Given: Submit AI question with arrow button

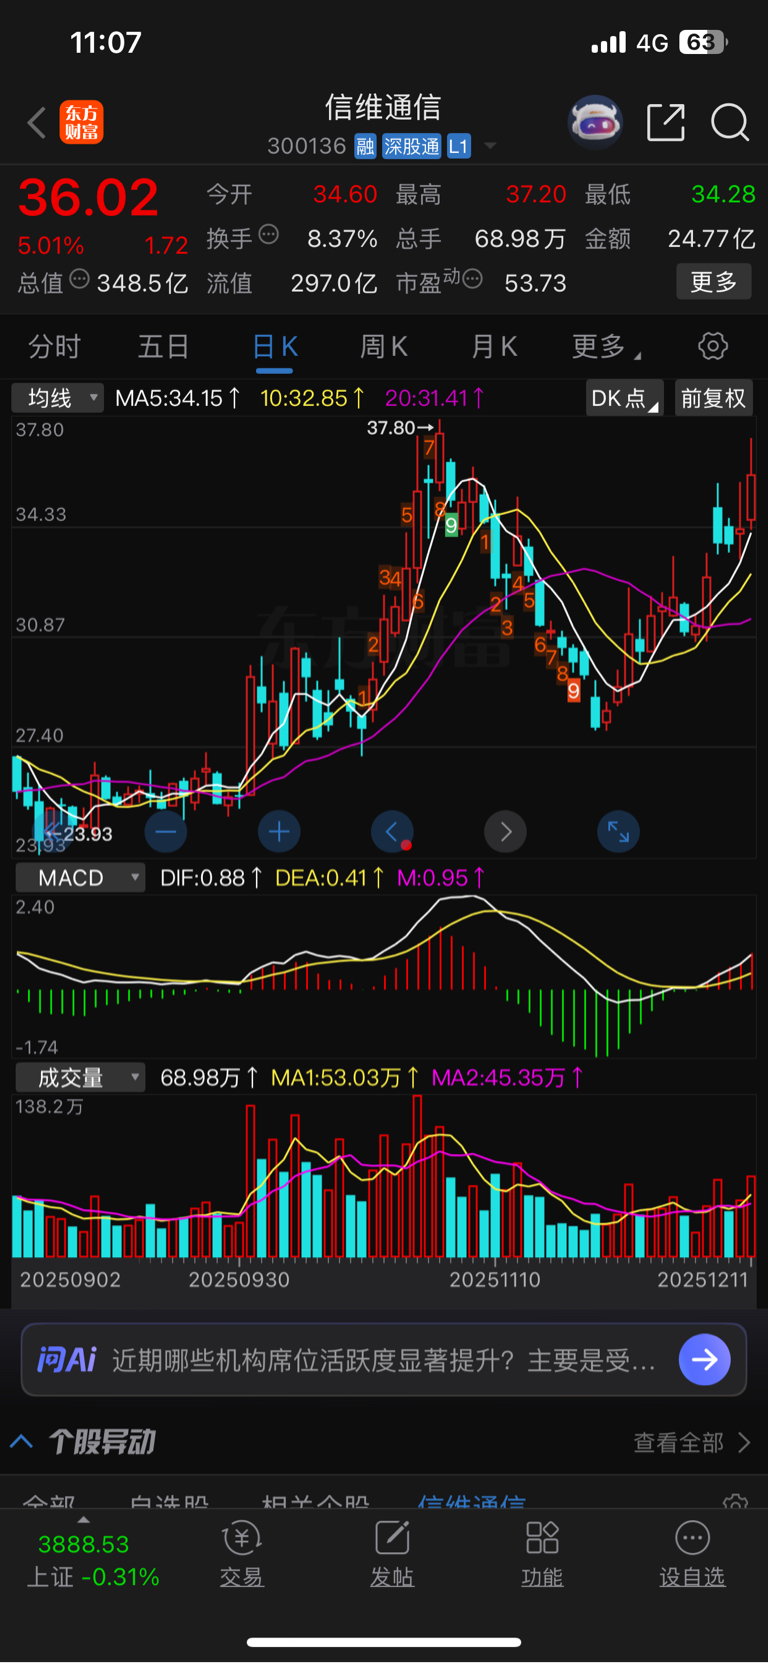Looking at the screenshot, I should tap(705, 1360).
